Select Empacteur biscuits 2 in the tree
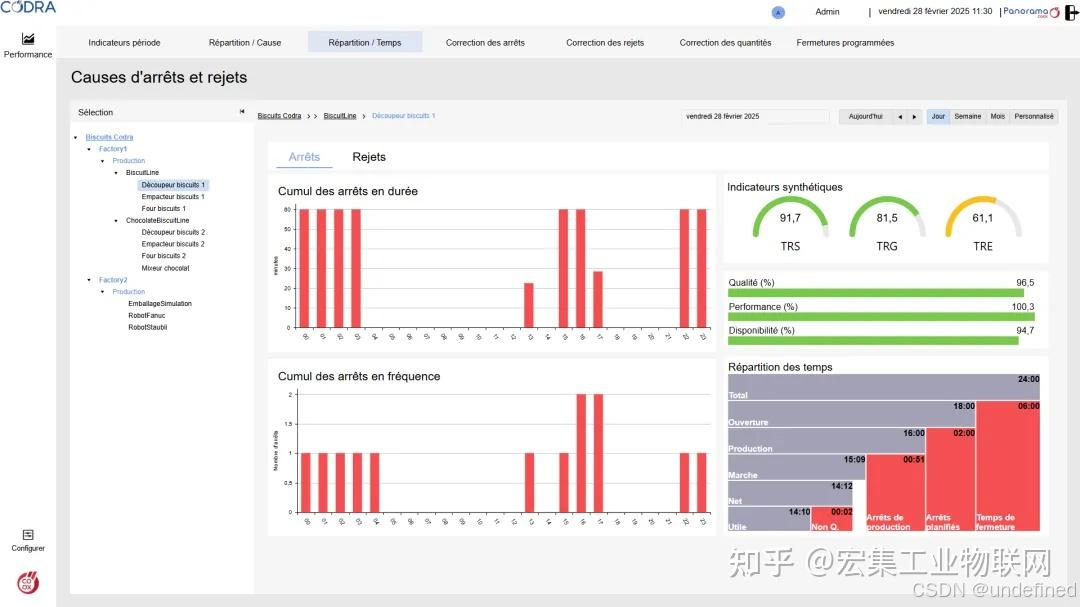Viewport: 1080px width, 607px height. pyautogui.click(x=173, y=244)
